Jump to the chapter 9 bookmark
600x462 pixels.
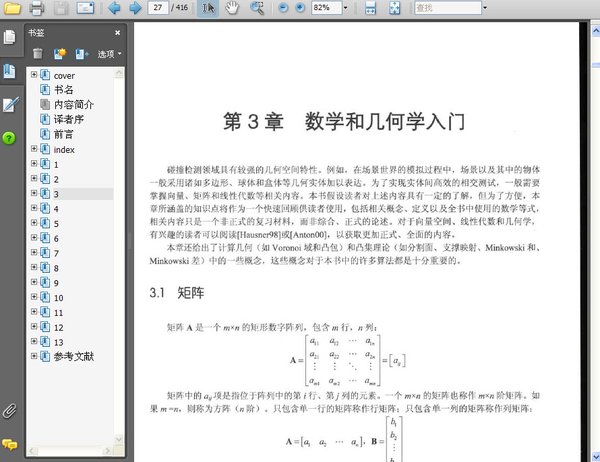coord(56,283)
